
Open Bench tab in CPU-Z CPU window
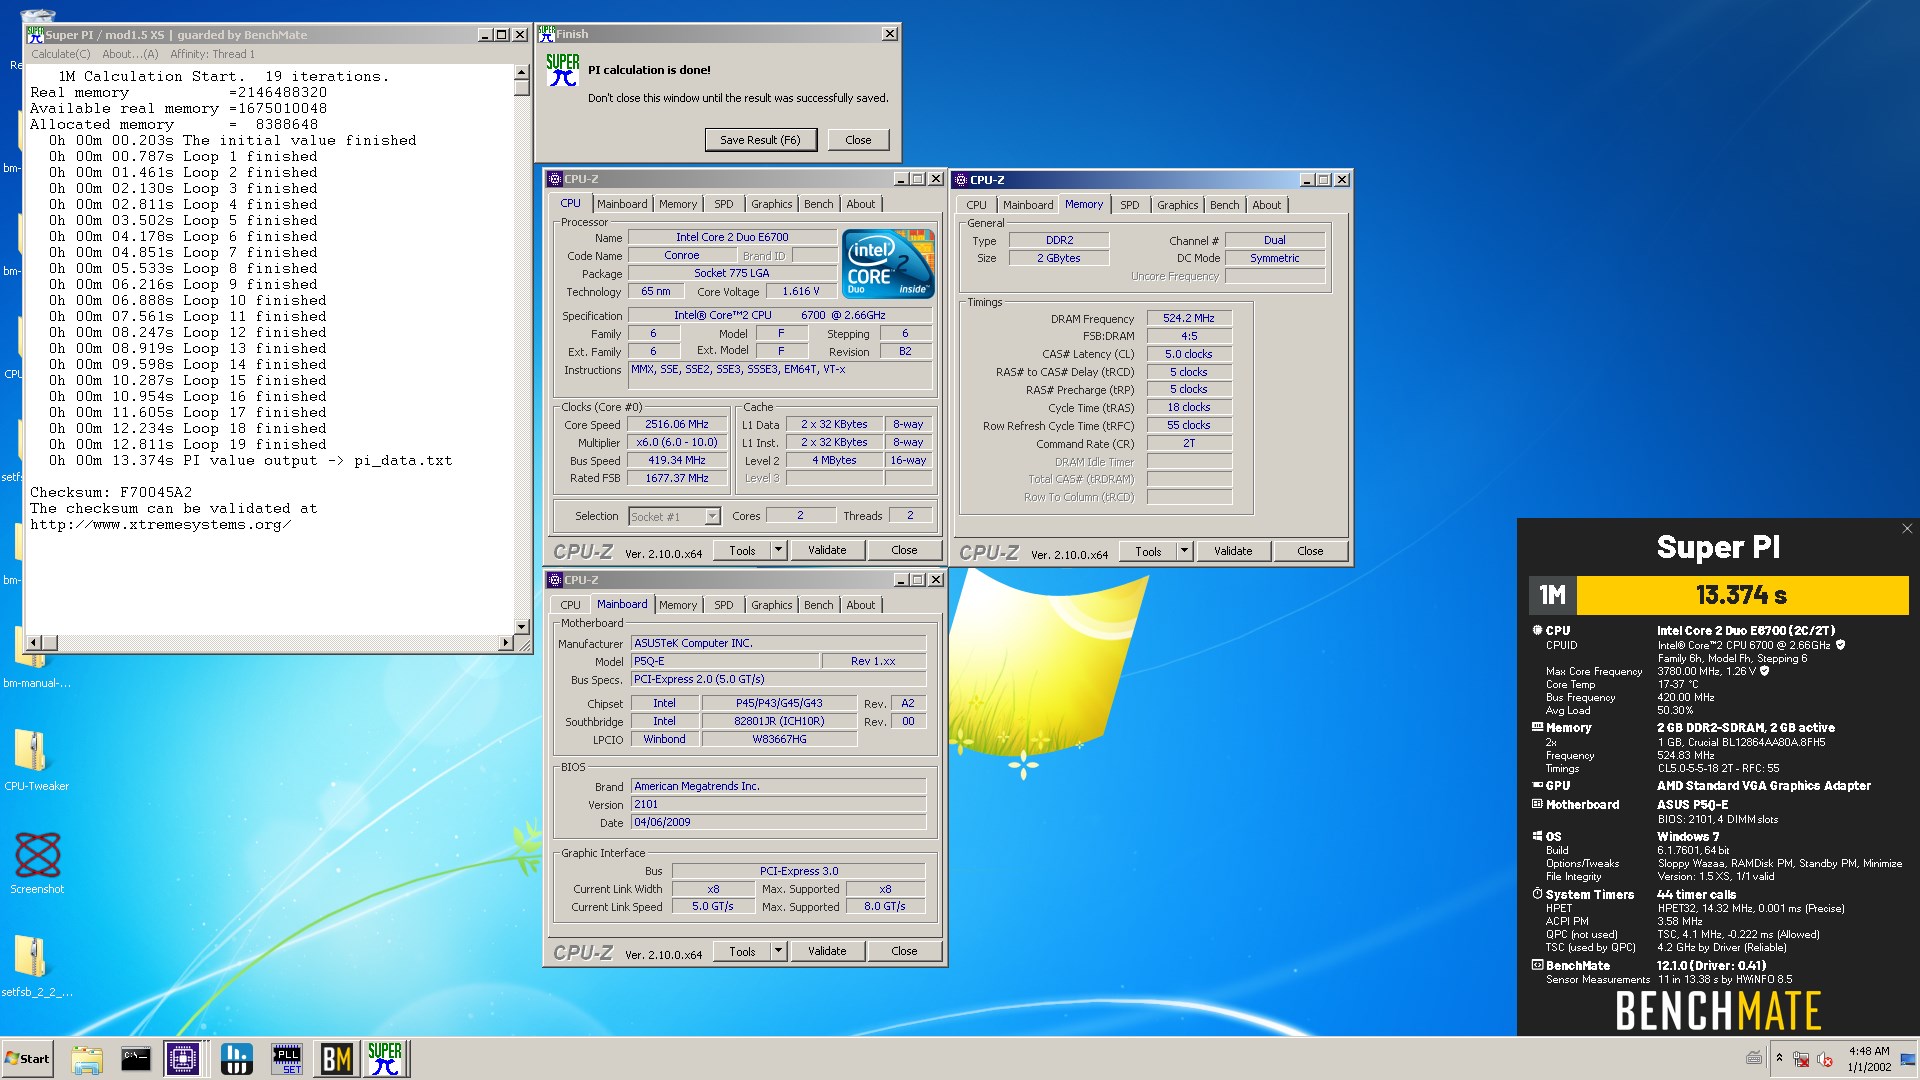[818, 204]
